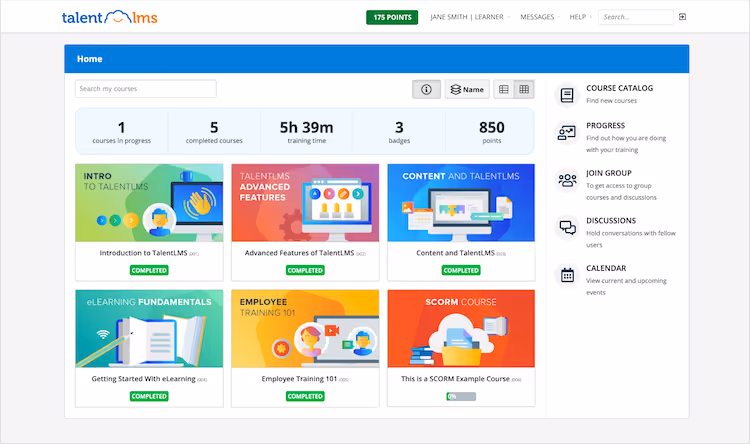Open JOIN GROUP link

click(609, 173)
